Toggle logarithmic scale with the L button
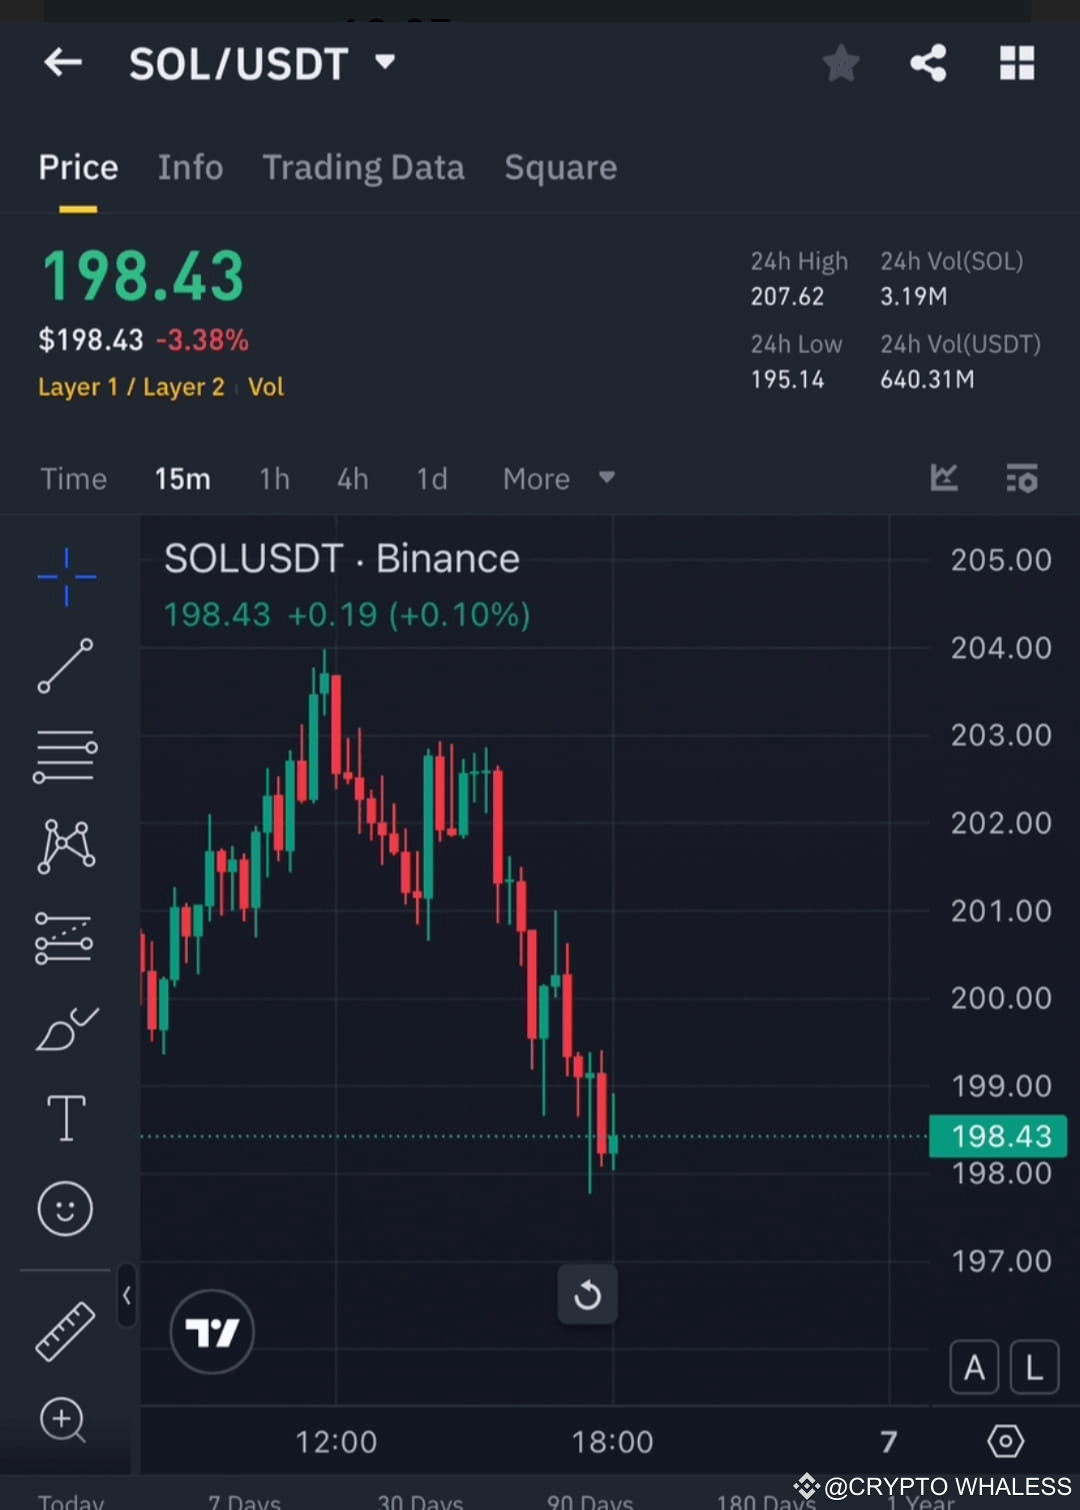The width and height of the screenshot is (1080, 1510). [1034, 1367]
